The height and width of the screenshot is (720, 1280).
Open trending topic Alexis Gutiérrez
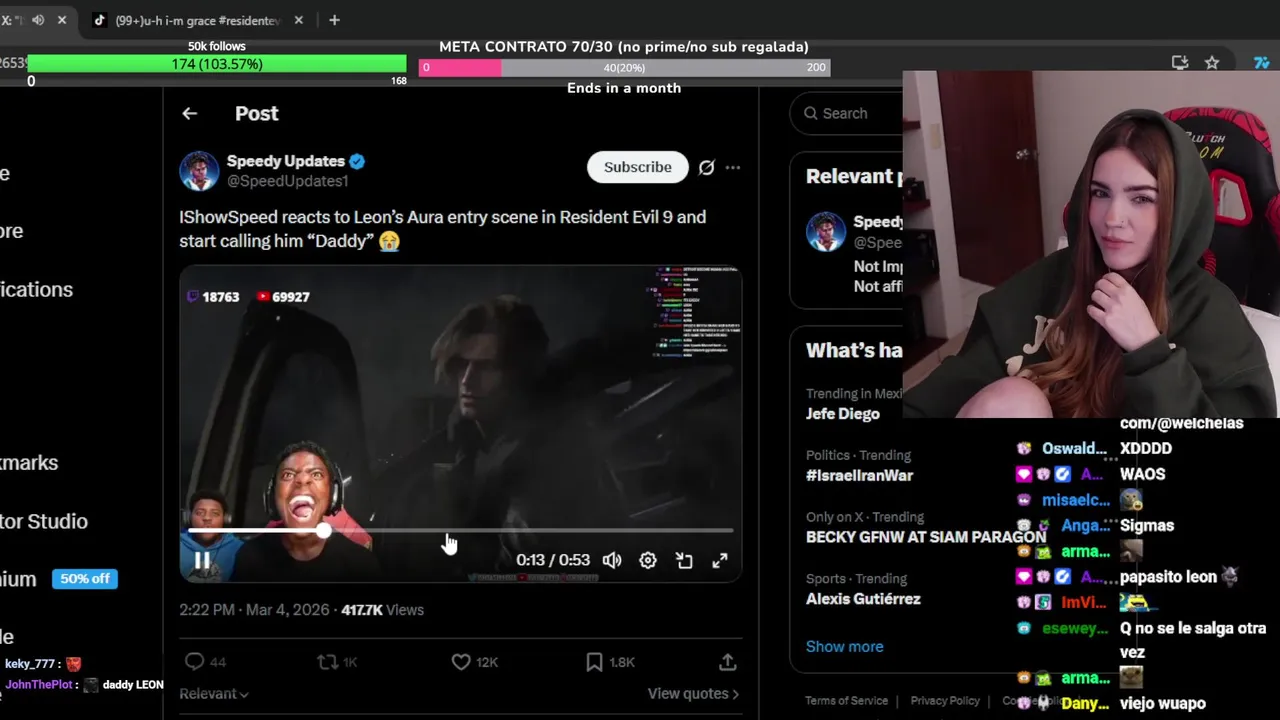(863, 599)
